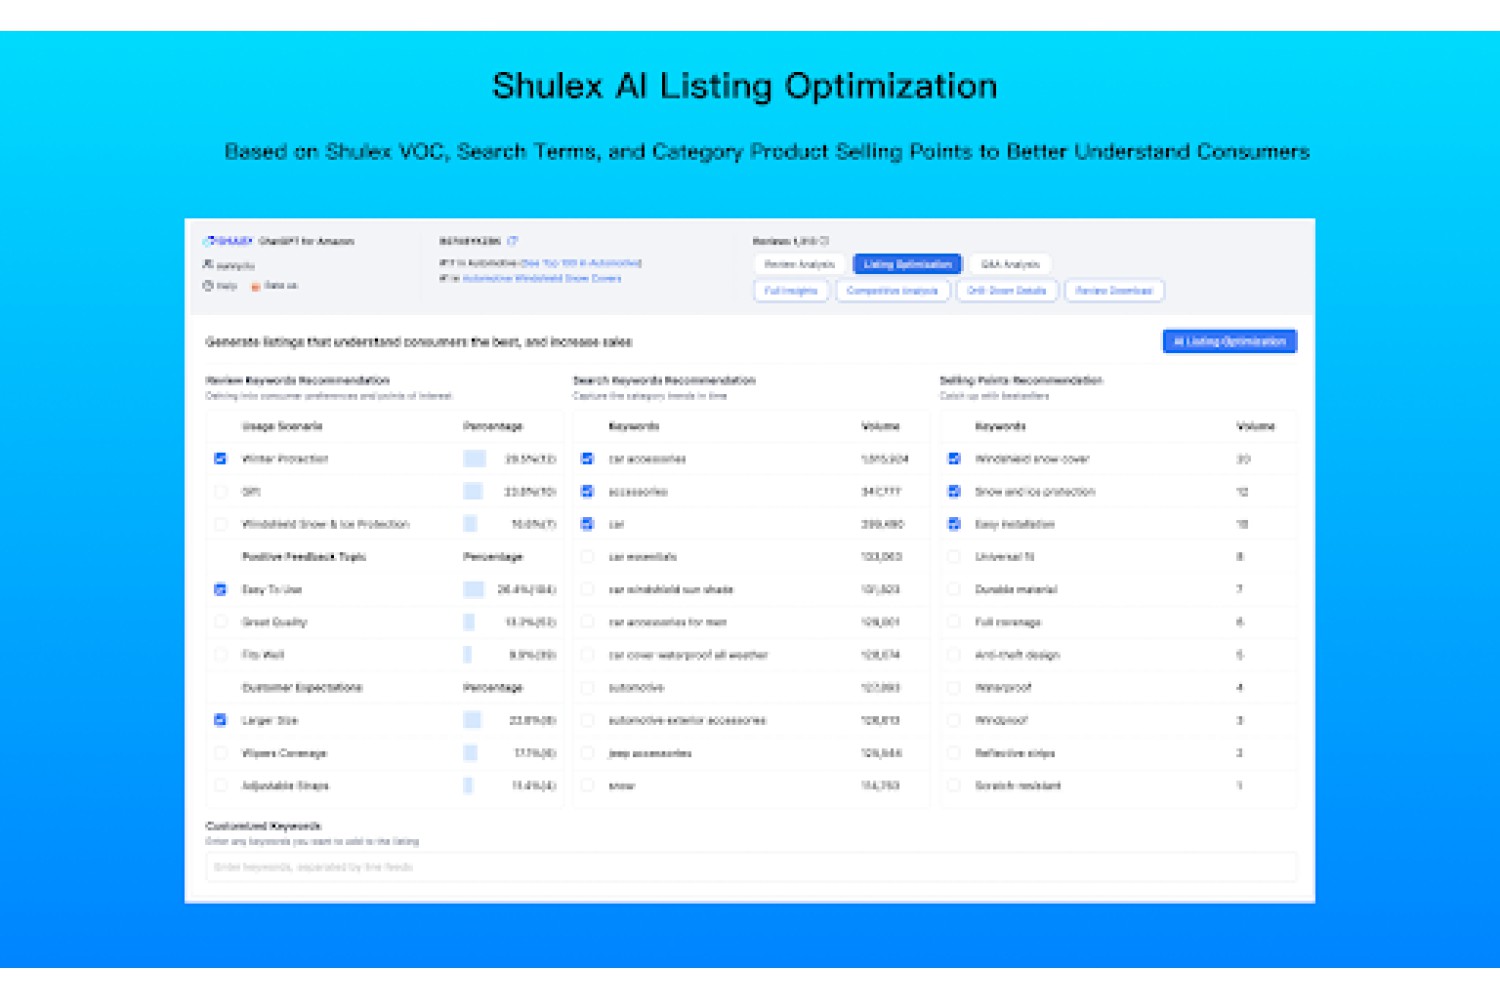Check the Gift usage scenario checkbox

220,491
